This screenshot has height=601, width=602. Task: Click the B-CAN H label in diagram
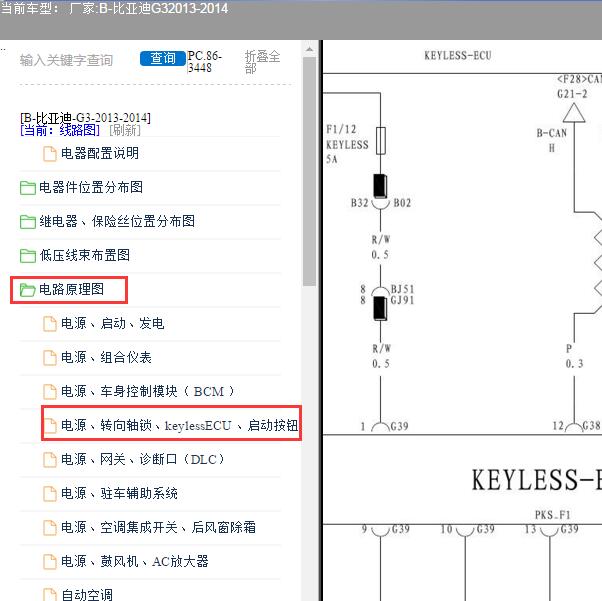coord(552,140)
